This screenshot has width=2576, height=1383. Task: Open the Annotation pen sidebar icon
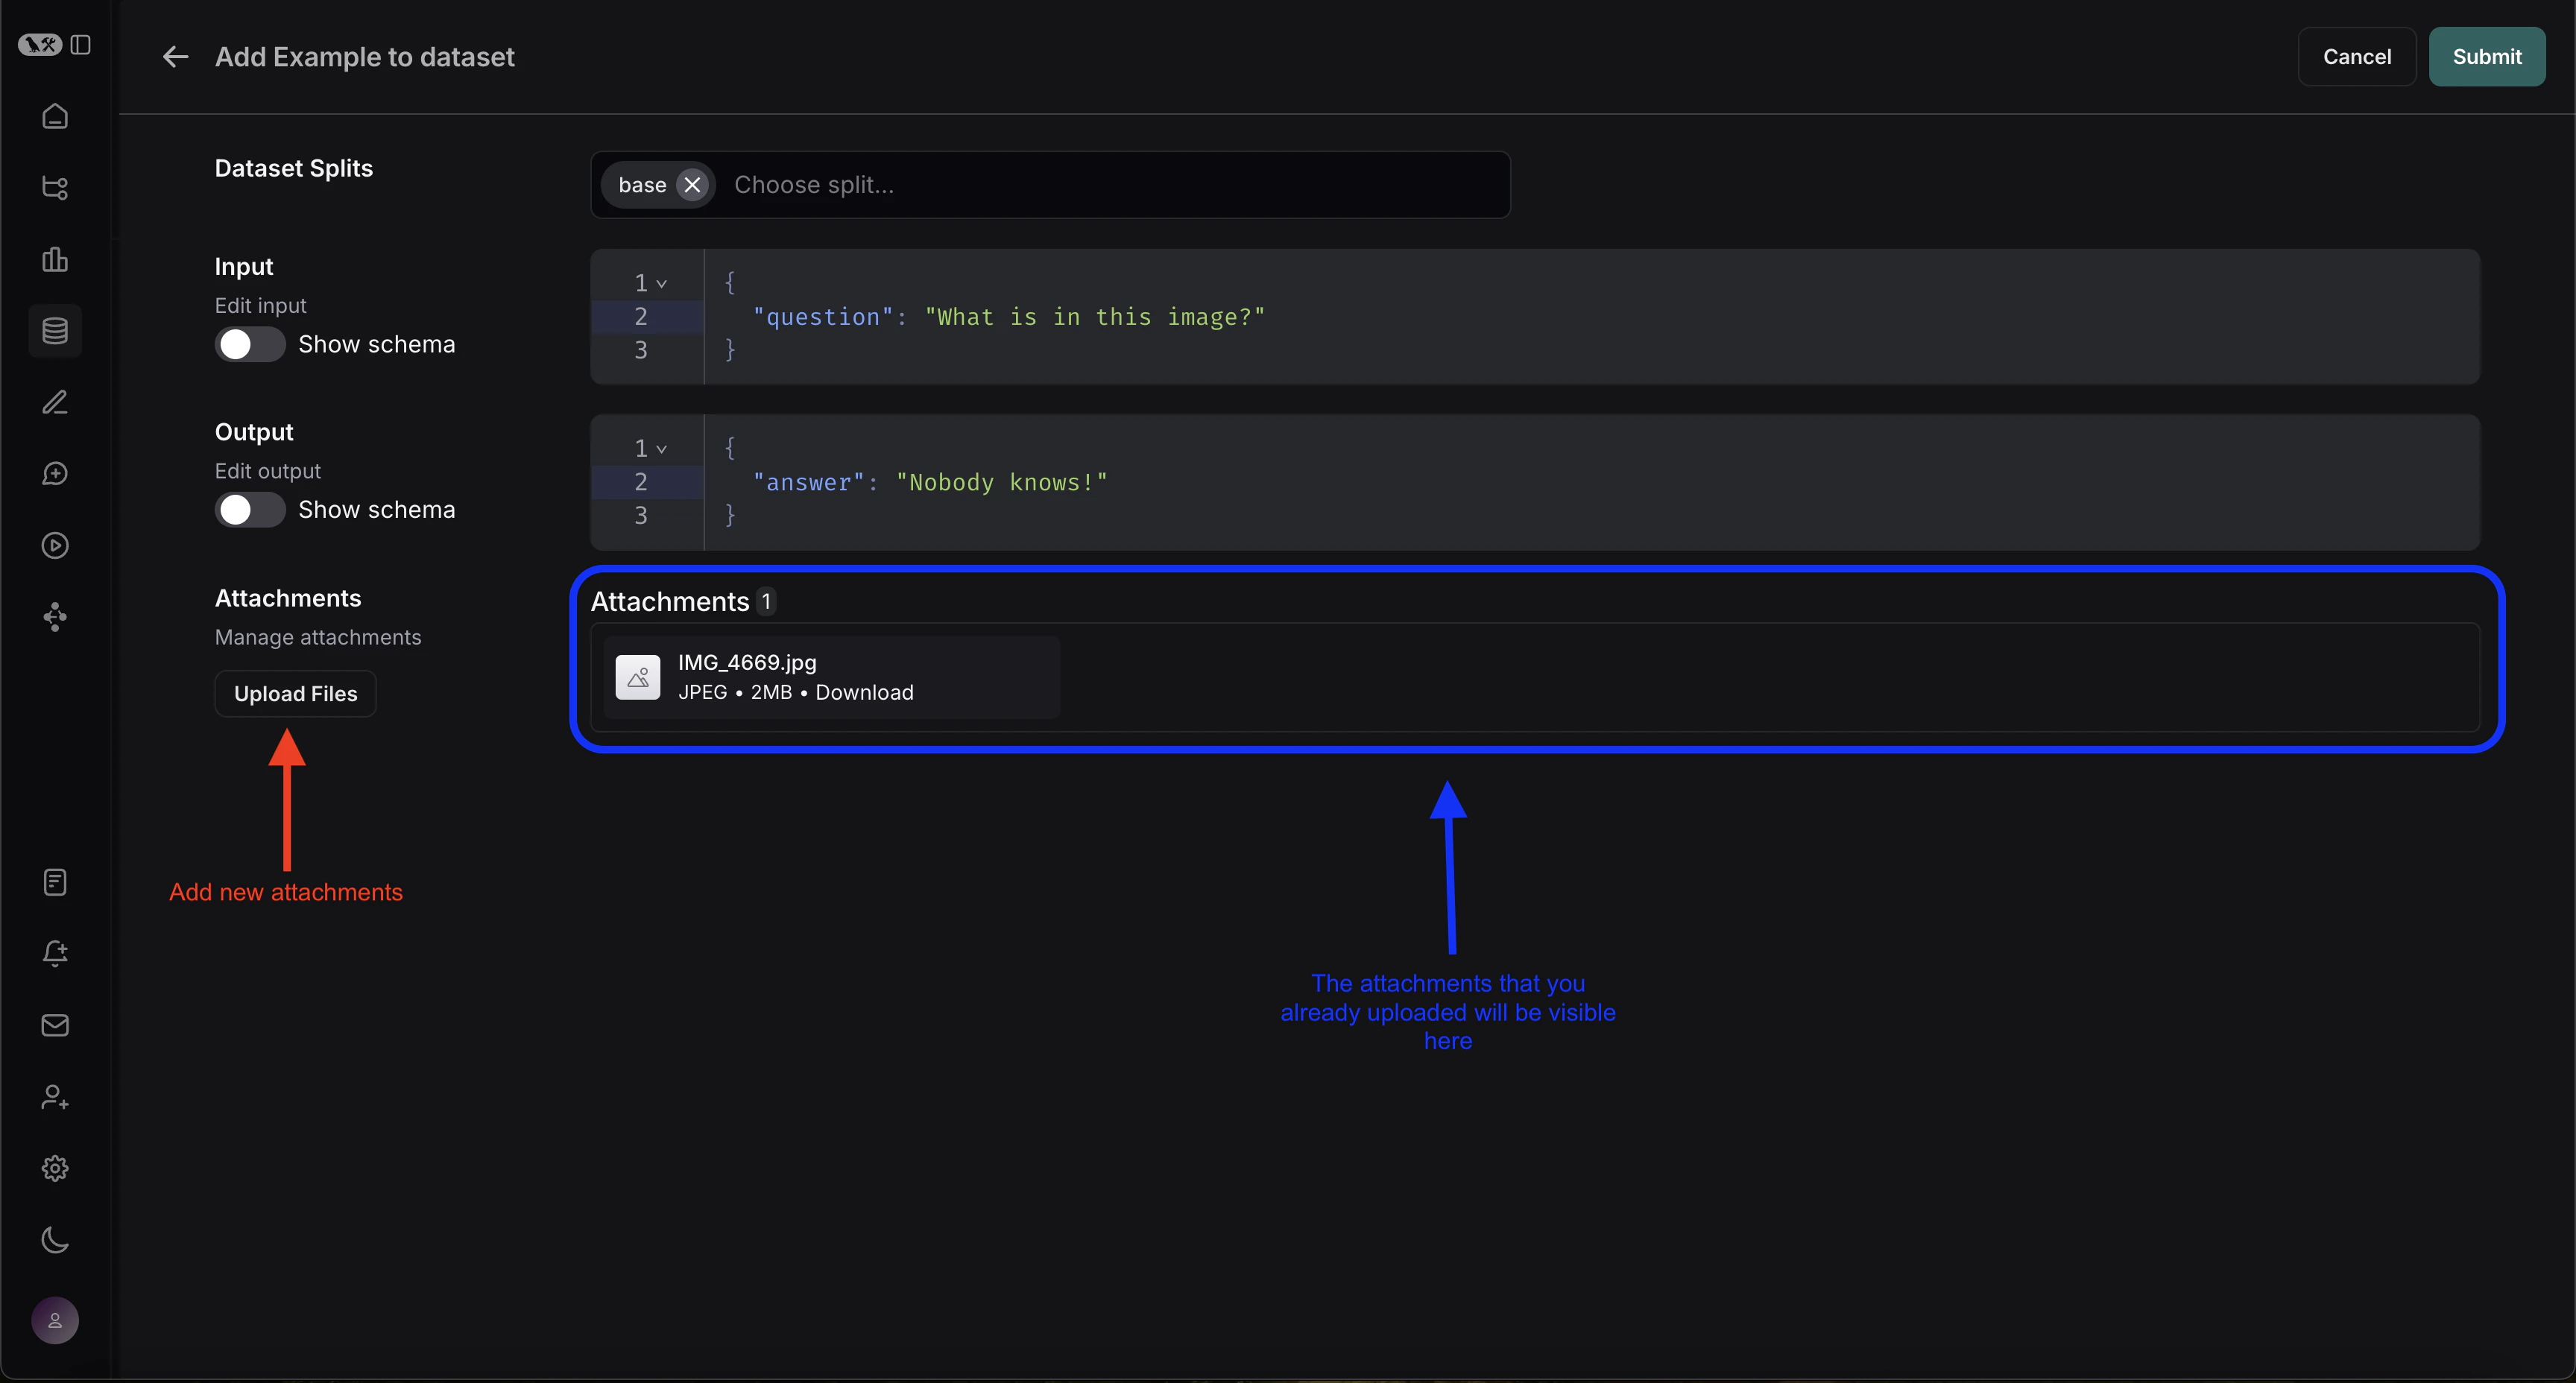pos(55,402)
